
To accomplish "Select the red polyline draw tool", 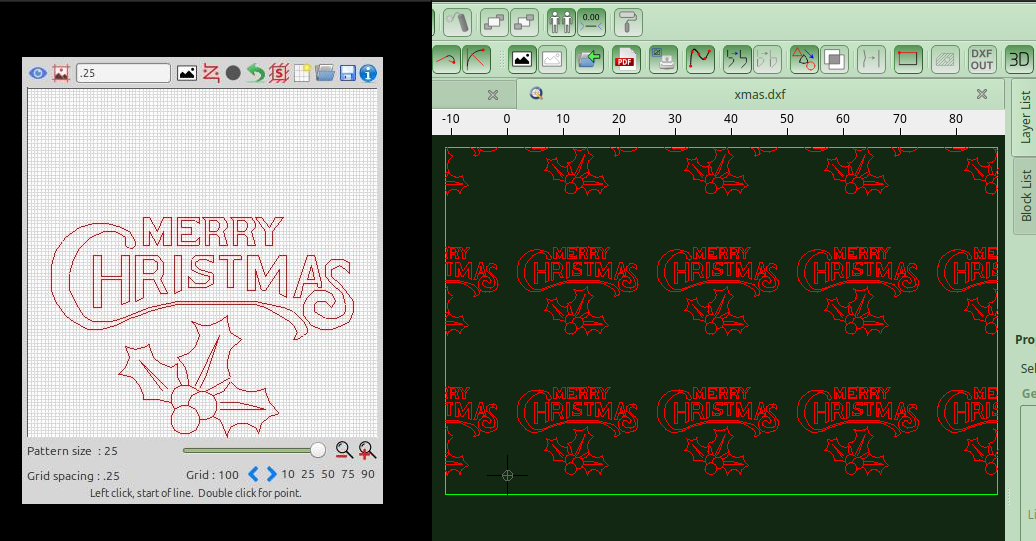I will point(211,73).
